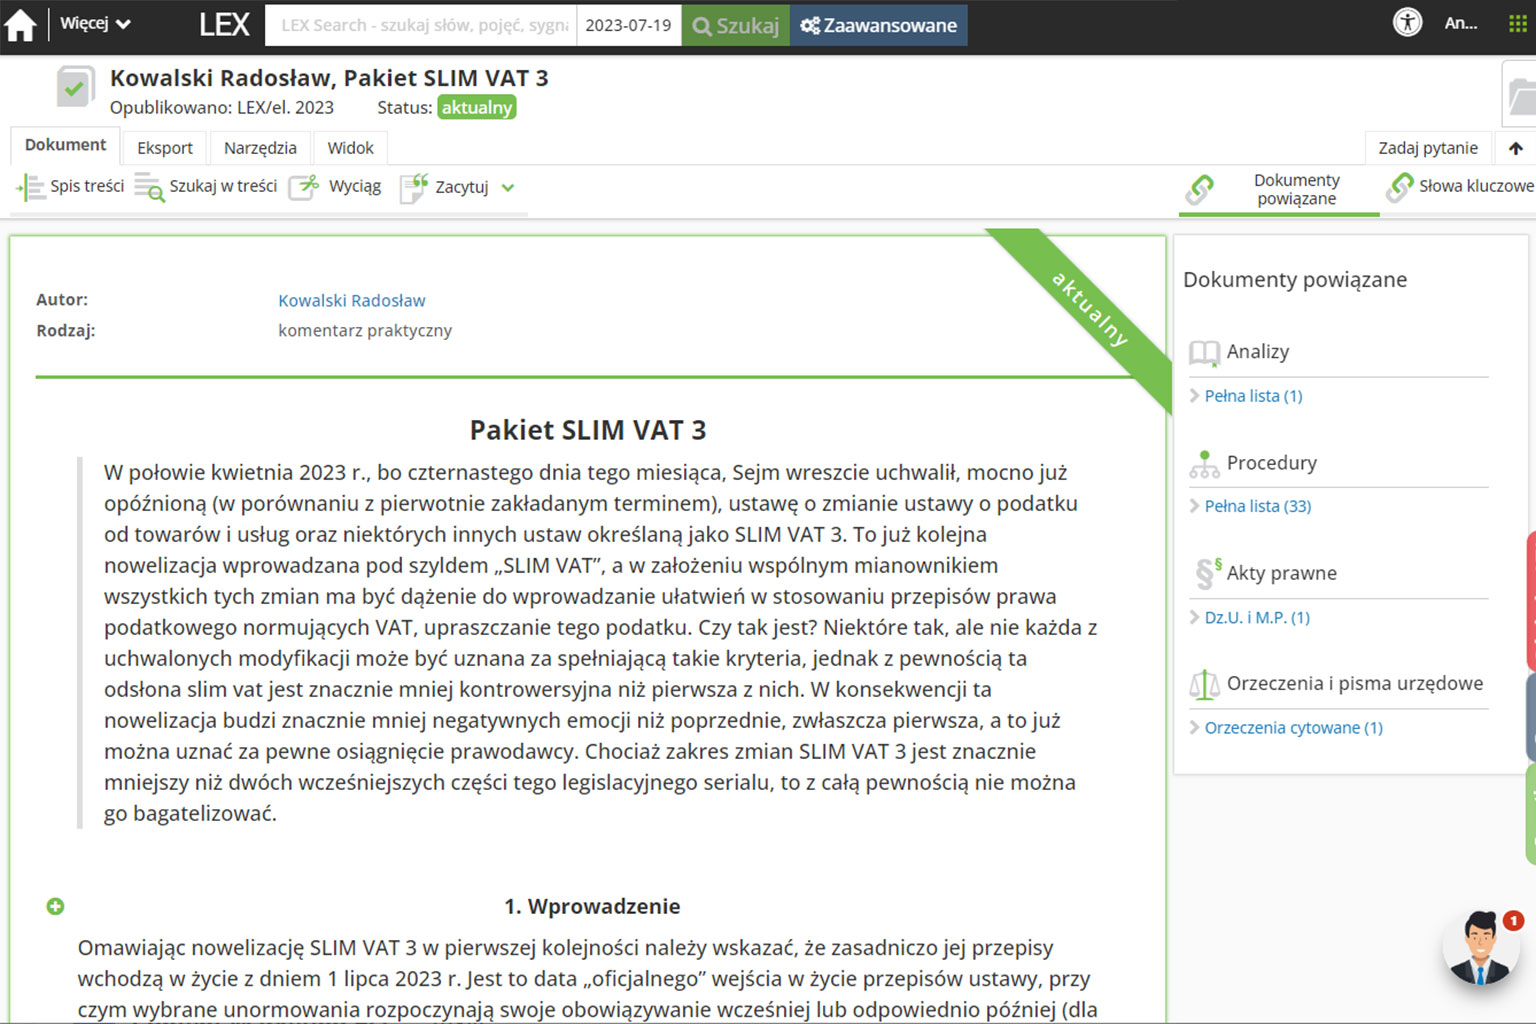Screen dimensions: 1536x1024
Task: Open author link Kowalski Radosław
Action: [x=351, y=300]
